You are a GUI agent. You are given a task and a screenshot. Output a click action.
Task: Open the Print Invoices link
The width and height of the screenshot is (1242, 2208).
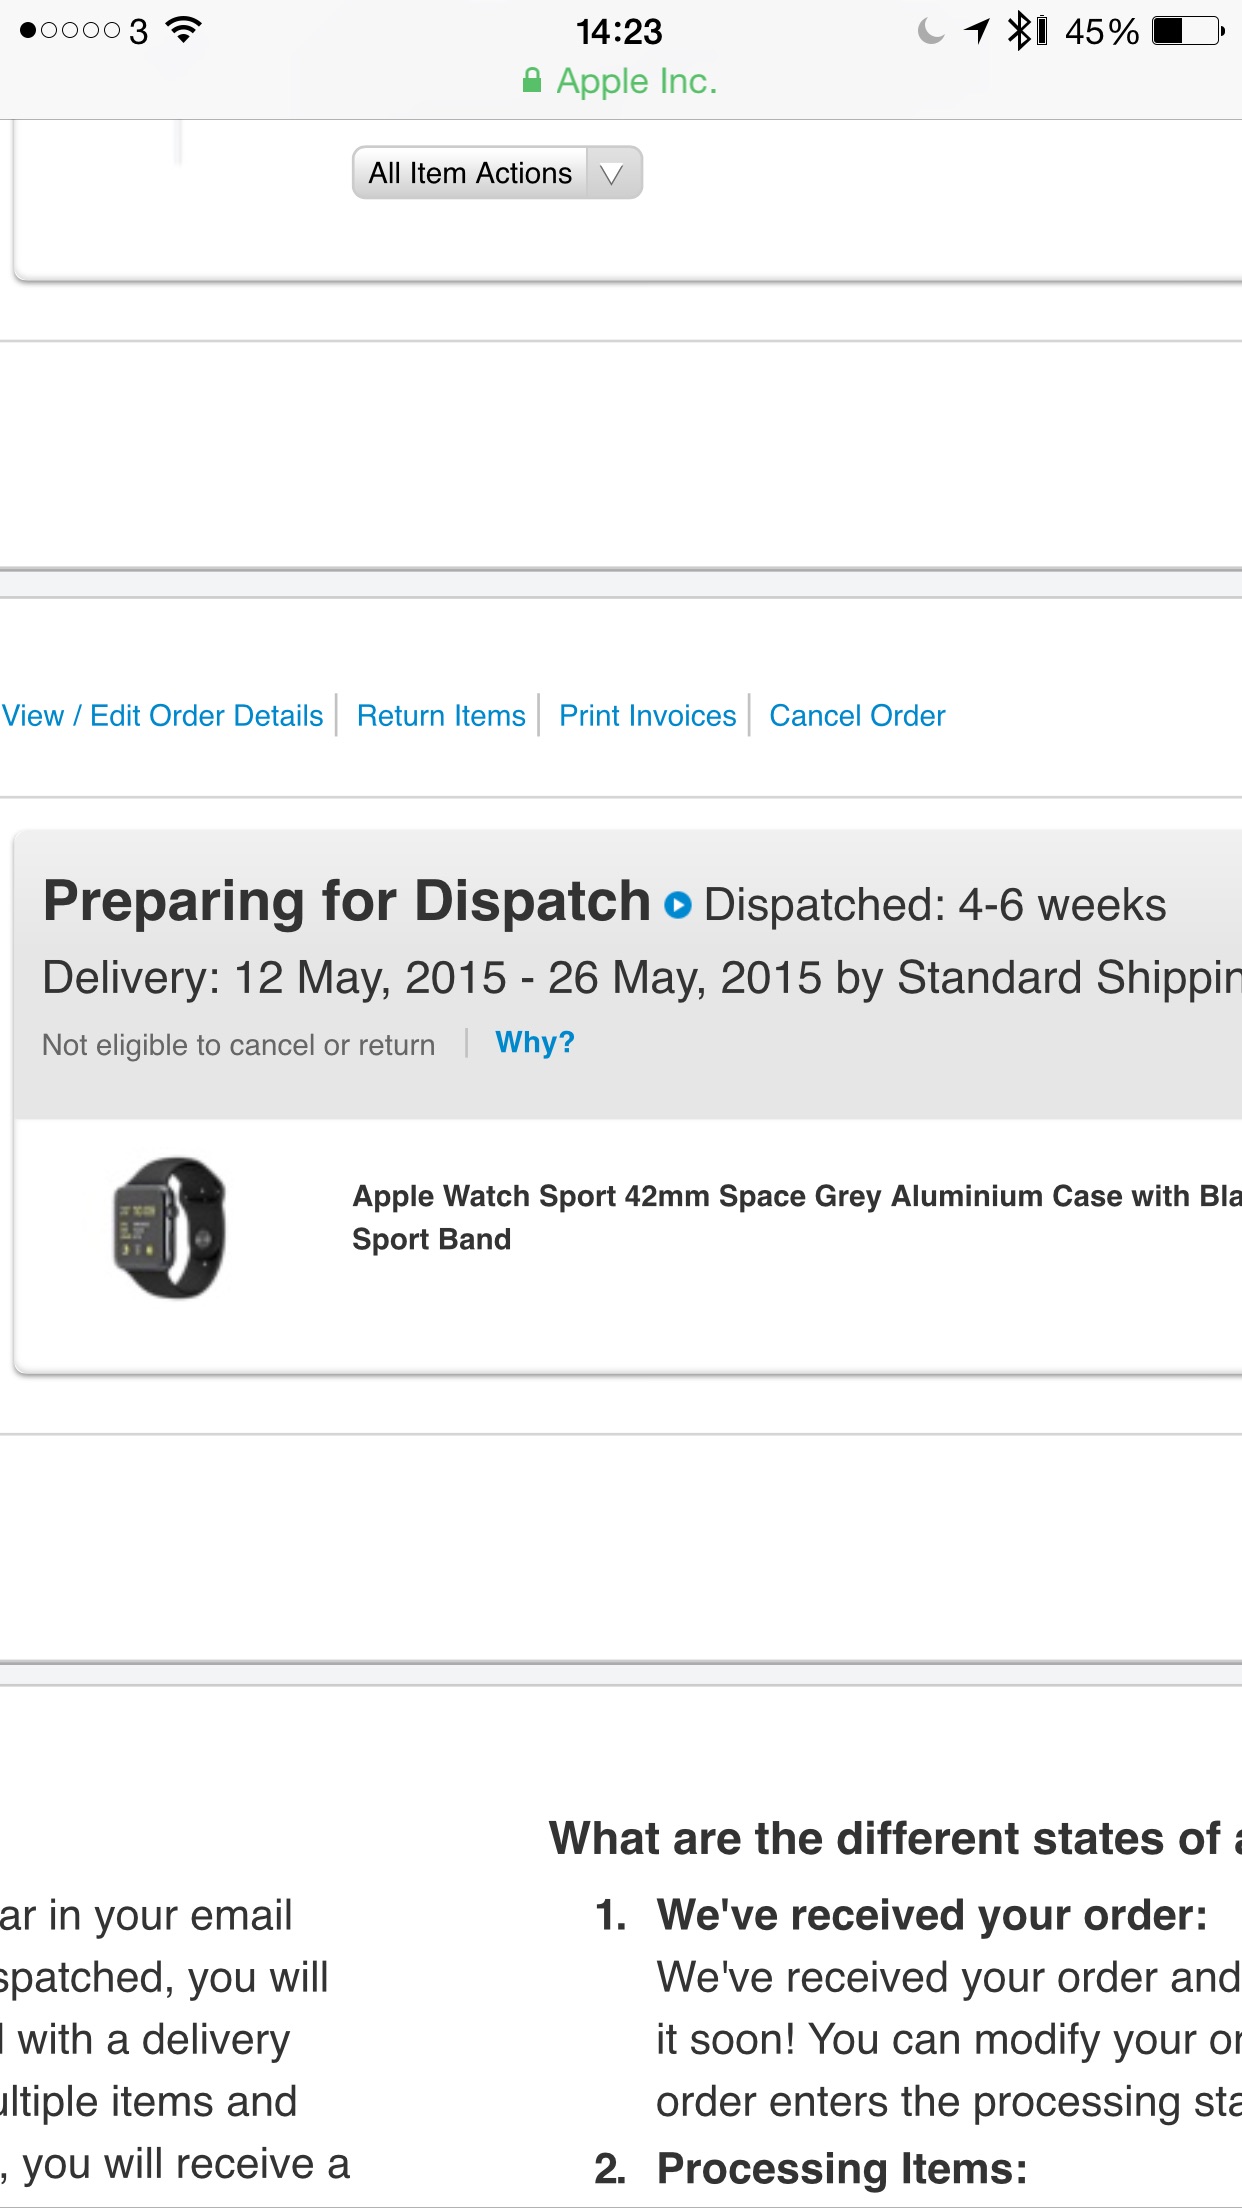click(x=647, y=716)
